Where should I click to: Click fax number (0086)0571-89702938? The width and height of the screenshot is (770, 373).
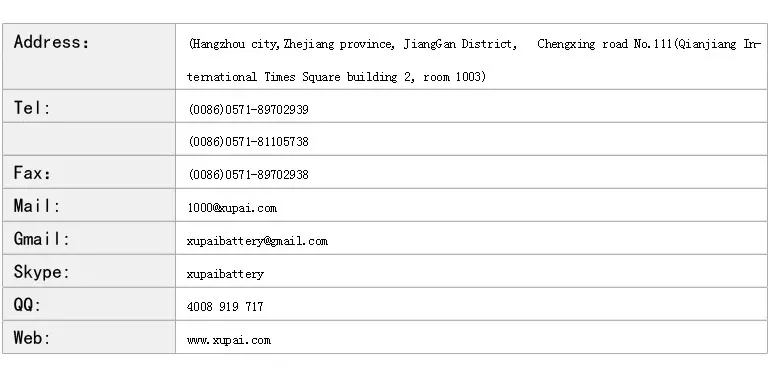pyautogui.click(x=248, y=175)
